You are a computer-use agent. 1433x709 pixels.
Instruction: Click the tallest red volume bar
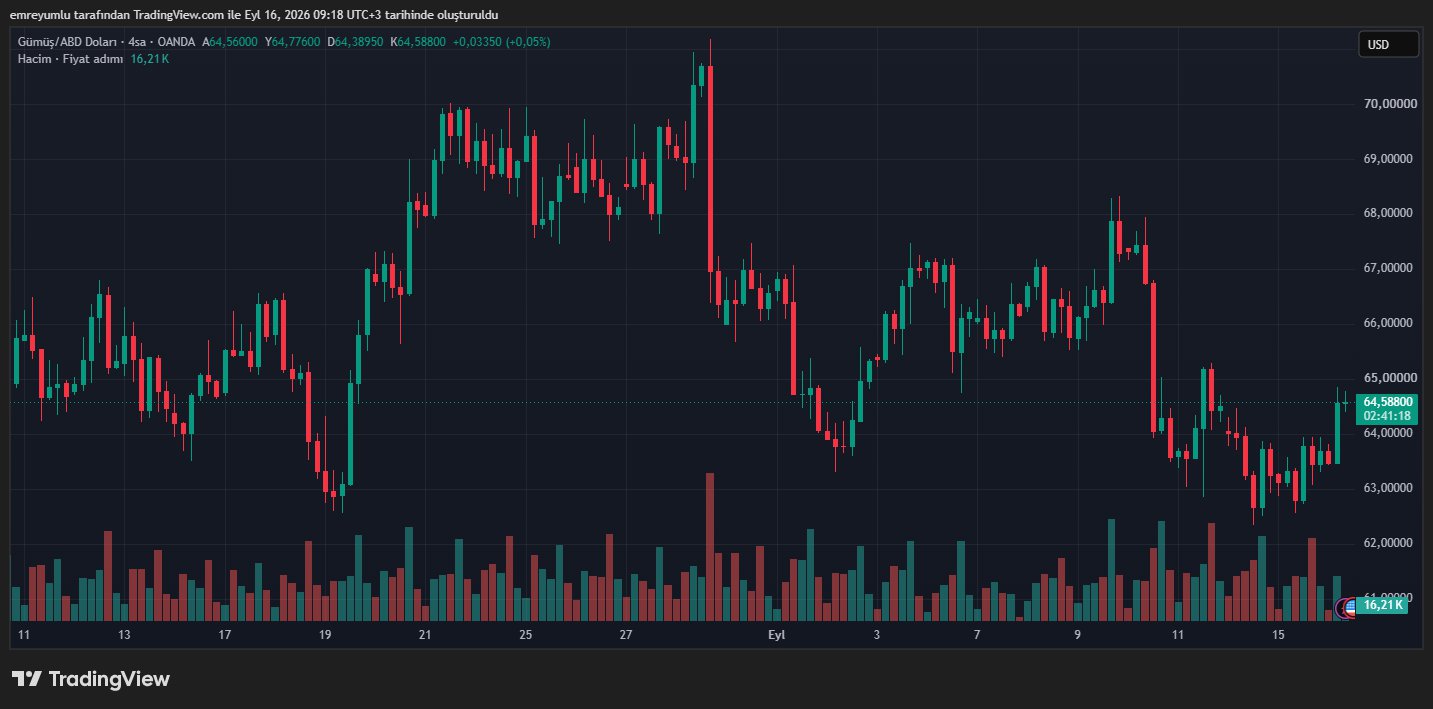(710, 546)
